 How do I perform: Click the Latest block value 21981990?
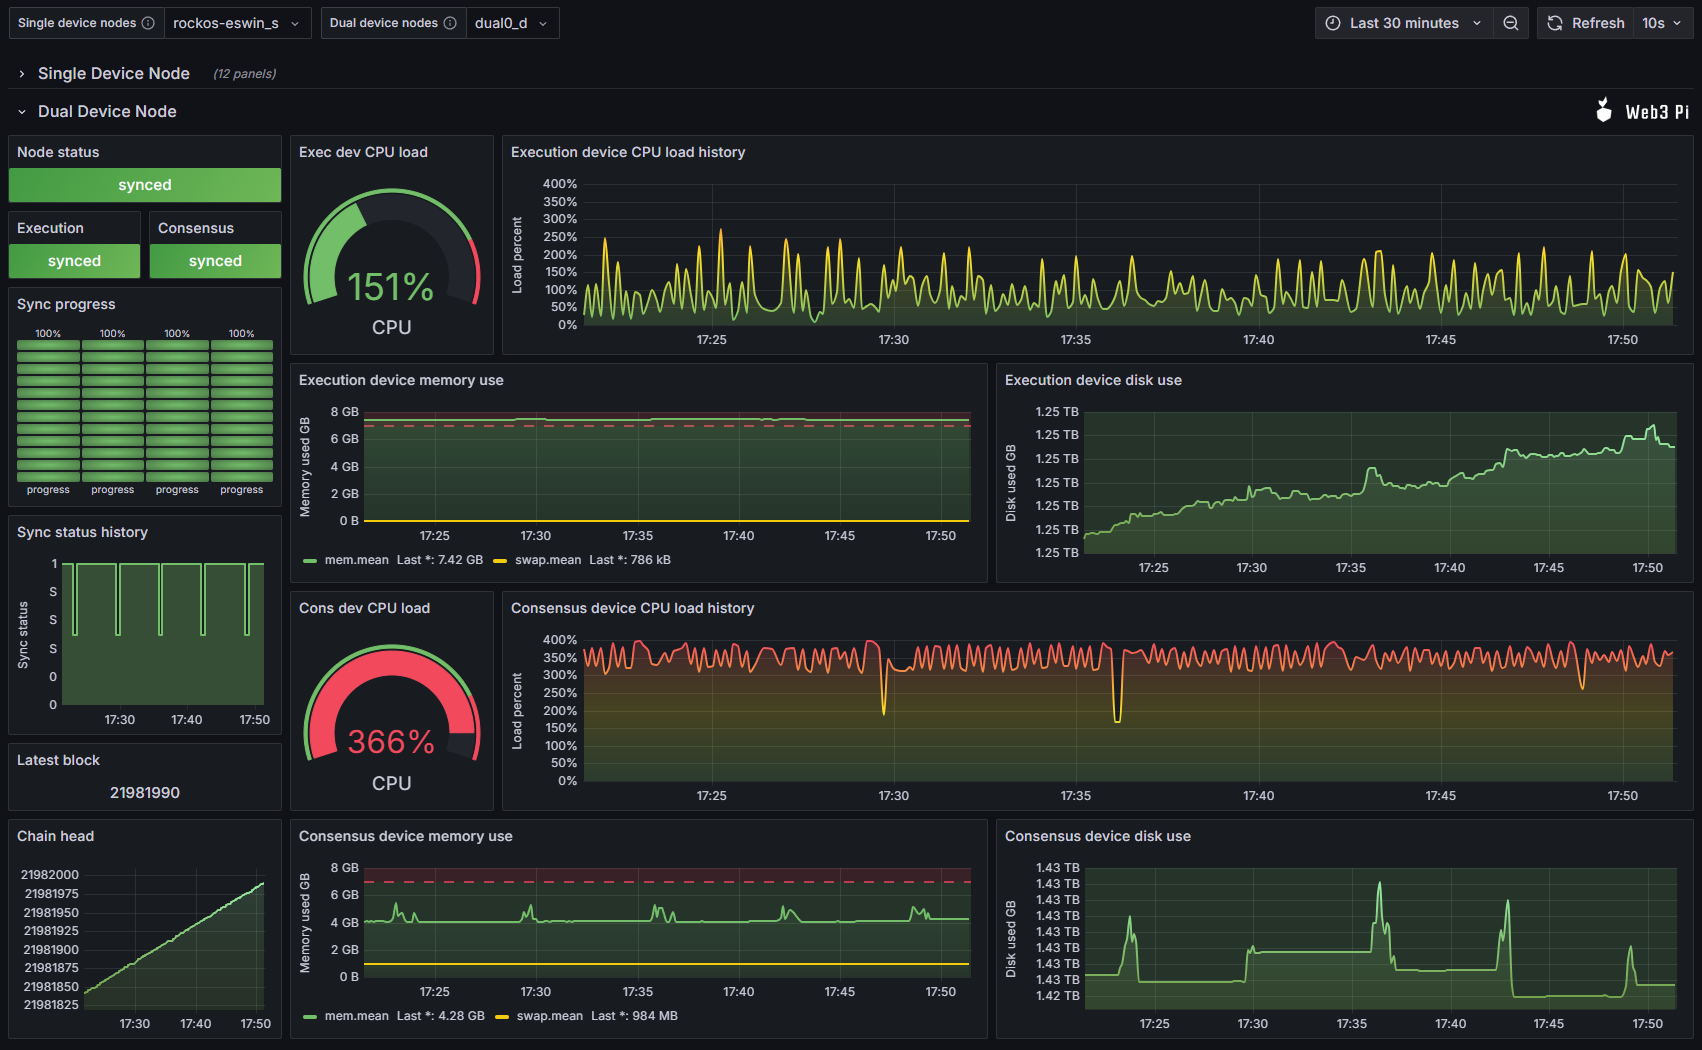coord(144,792)
